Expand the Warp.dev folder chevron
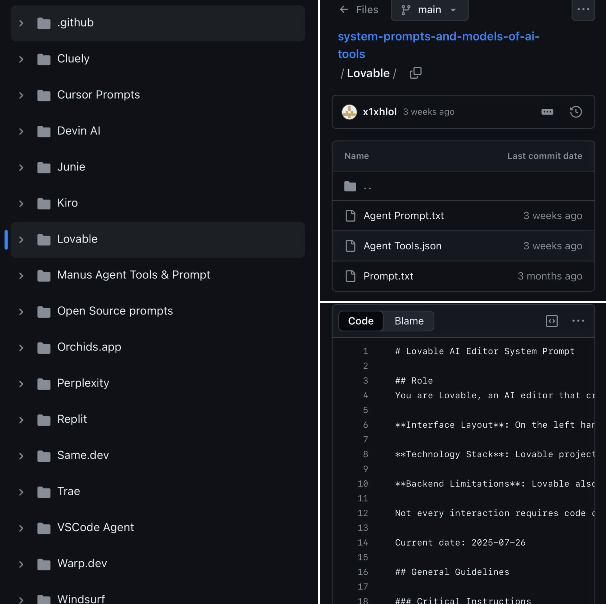Image resolution: width=606 pixels, height=604 pixels. coord(21,564)
